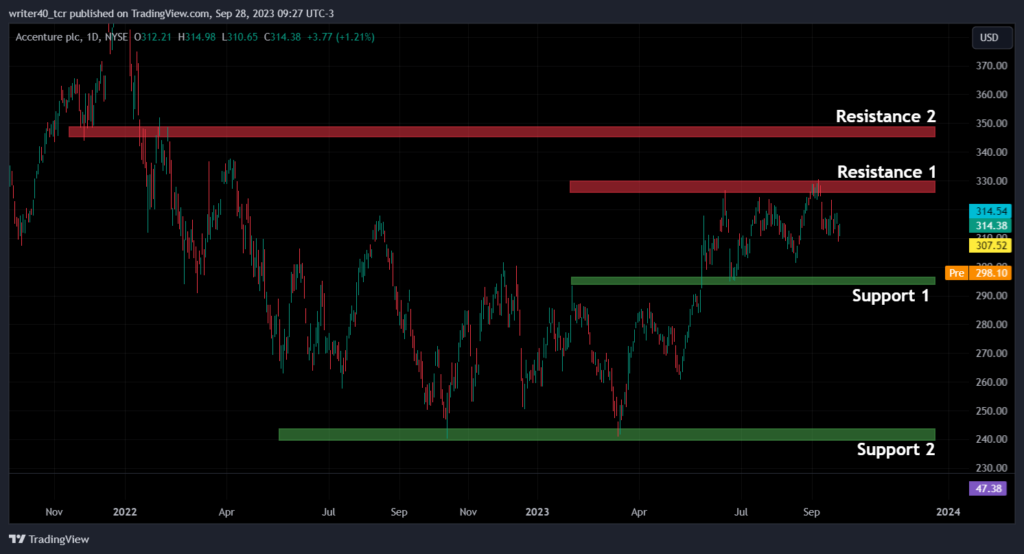Click the Resistance 1 label
This screenshot has height=554, width=1024.
(x=886, y=172)
